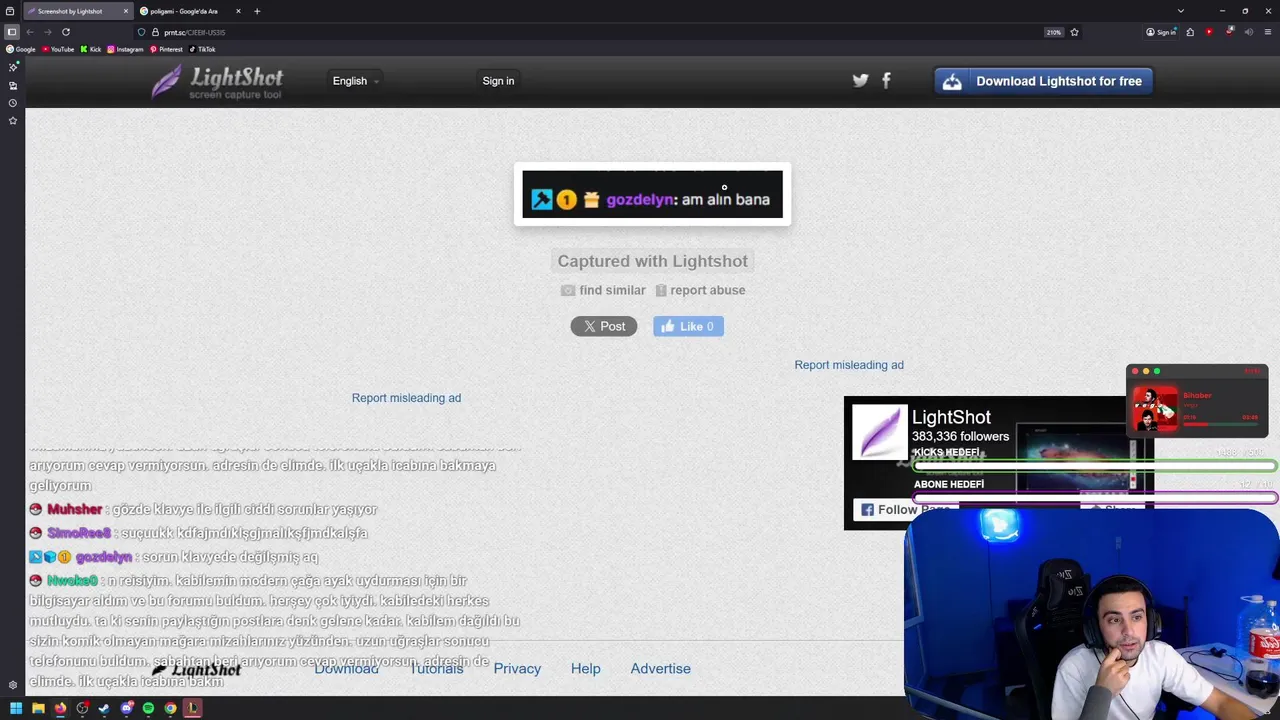Open Spotify from the taskbar
Viewport: 1280px width, 720px height.
(148, 708)
